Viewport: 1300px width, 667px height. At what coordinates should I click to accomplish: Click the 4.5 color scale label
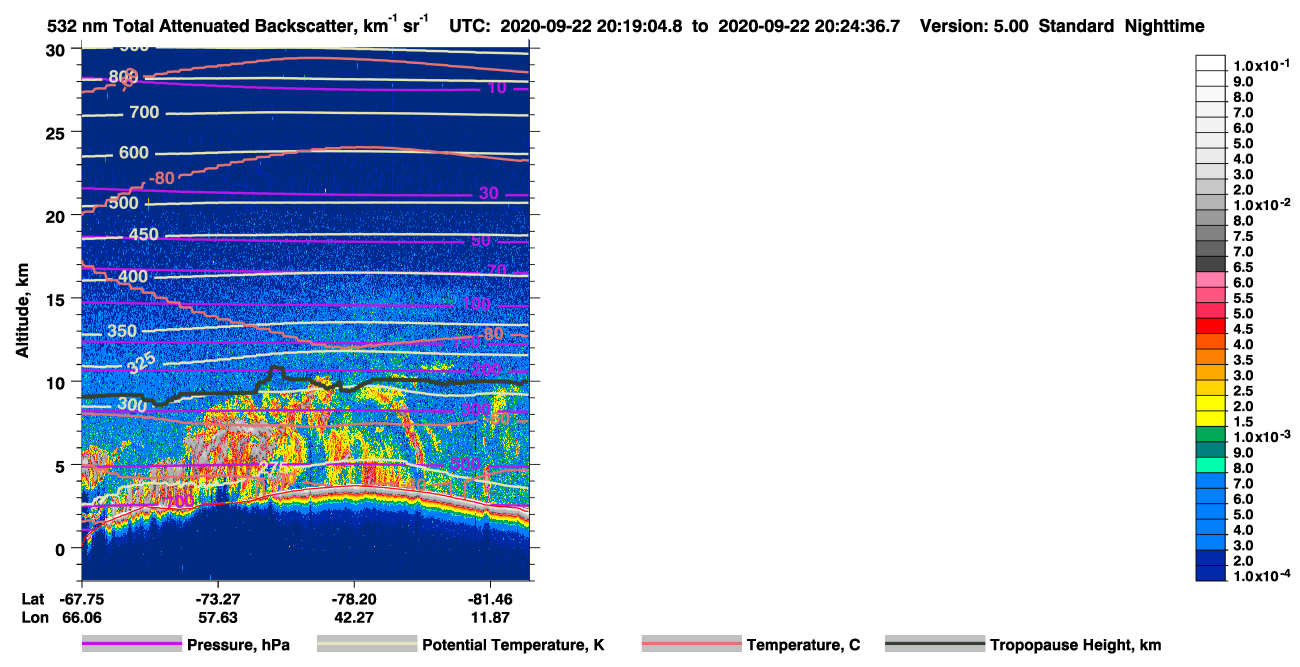1245,329
